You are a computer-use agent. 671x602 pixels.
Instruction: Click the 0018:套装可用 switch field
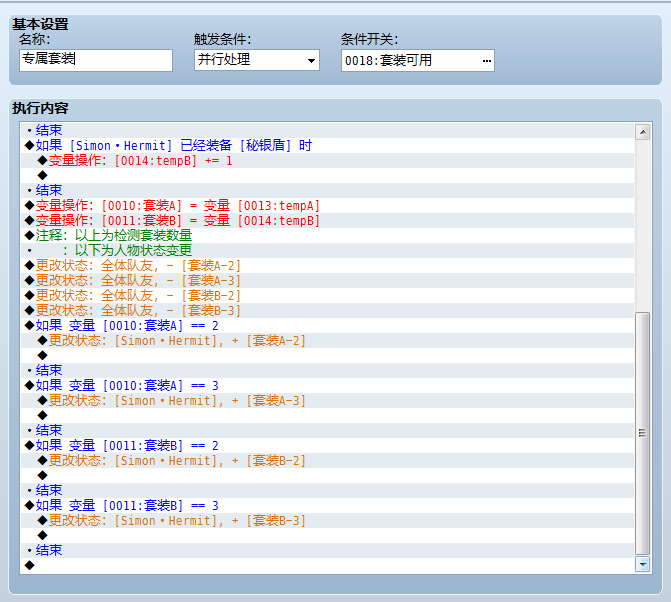tap(418, 60)
